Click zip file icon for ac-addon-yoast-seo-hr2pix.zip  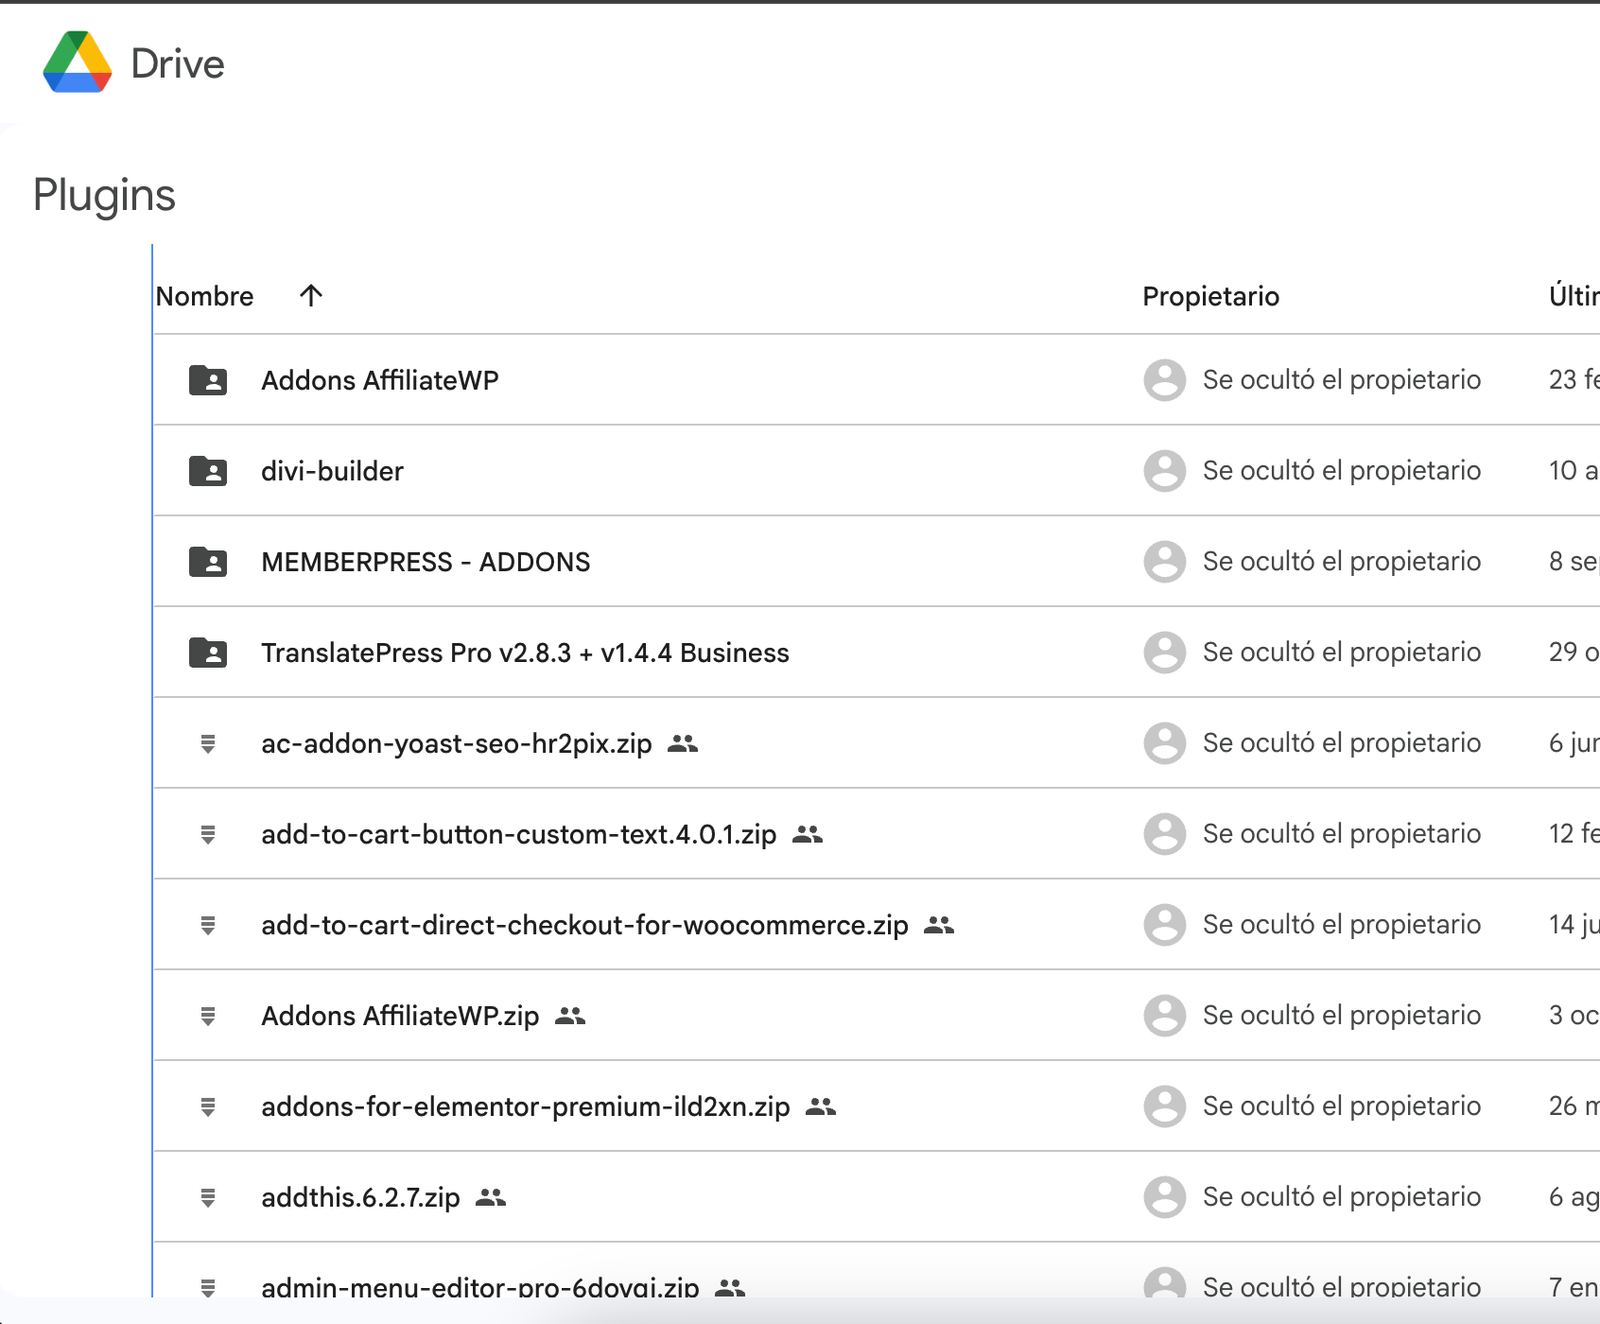click(208, 744)
